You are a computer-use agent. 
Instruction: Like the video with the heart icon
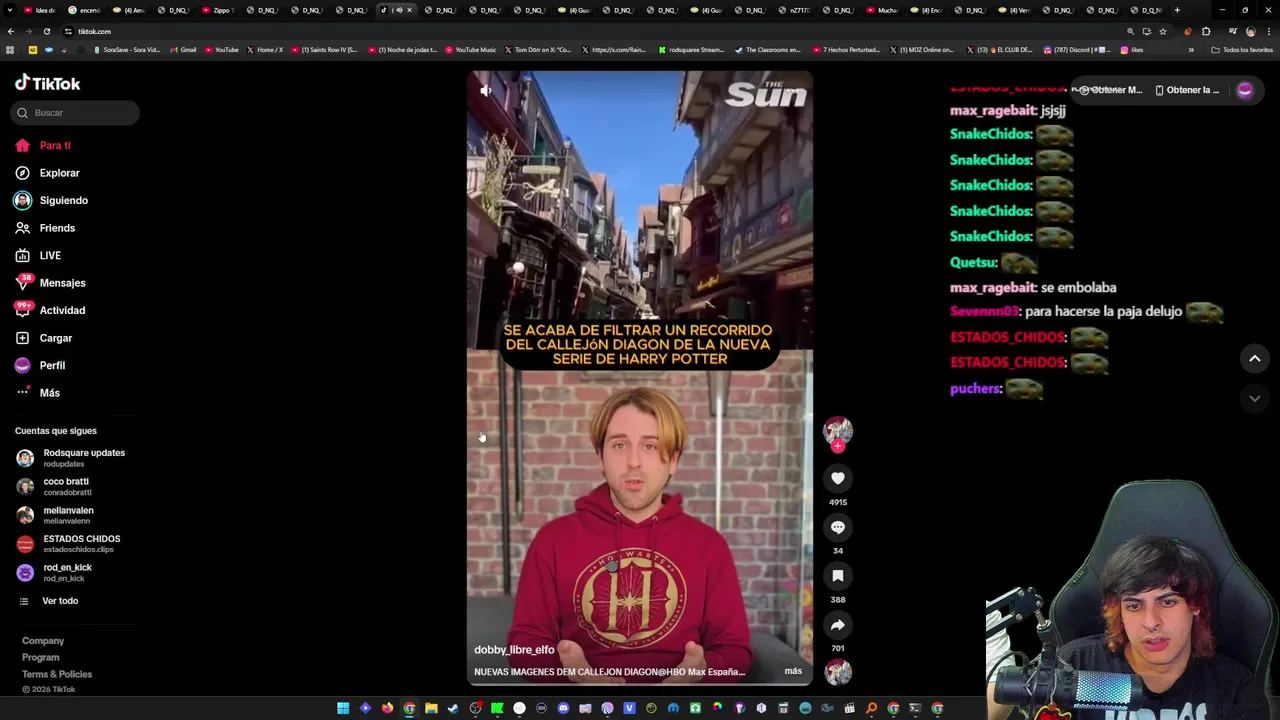coord(838,478)
